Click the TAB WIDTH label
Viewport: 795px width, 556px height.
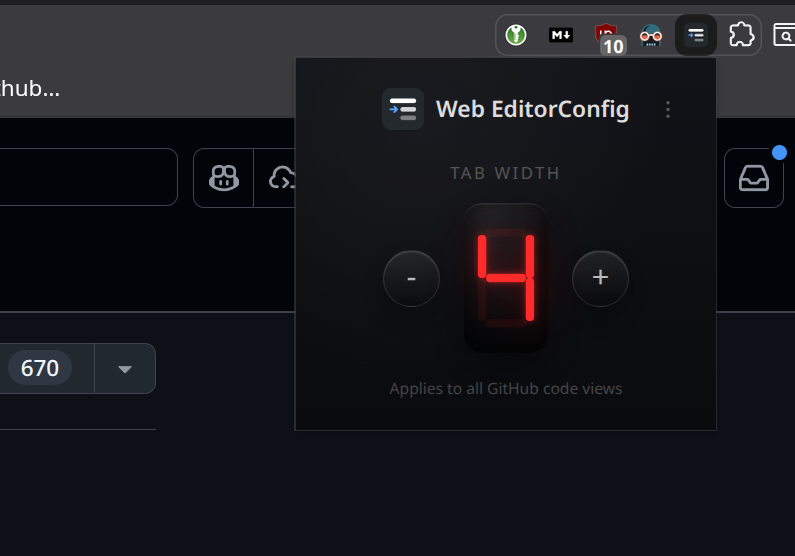click(505, 173)
